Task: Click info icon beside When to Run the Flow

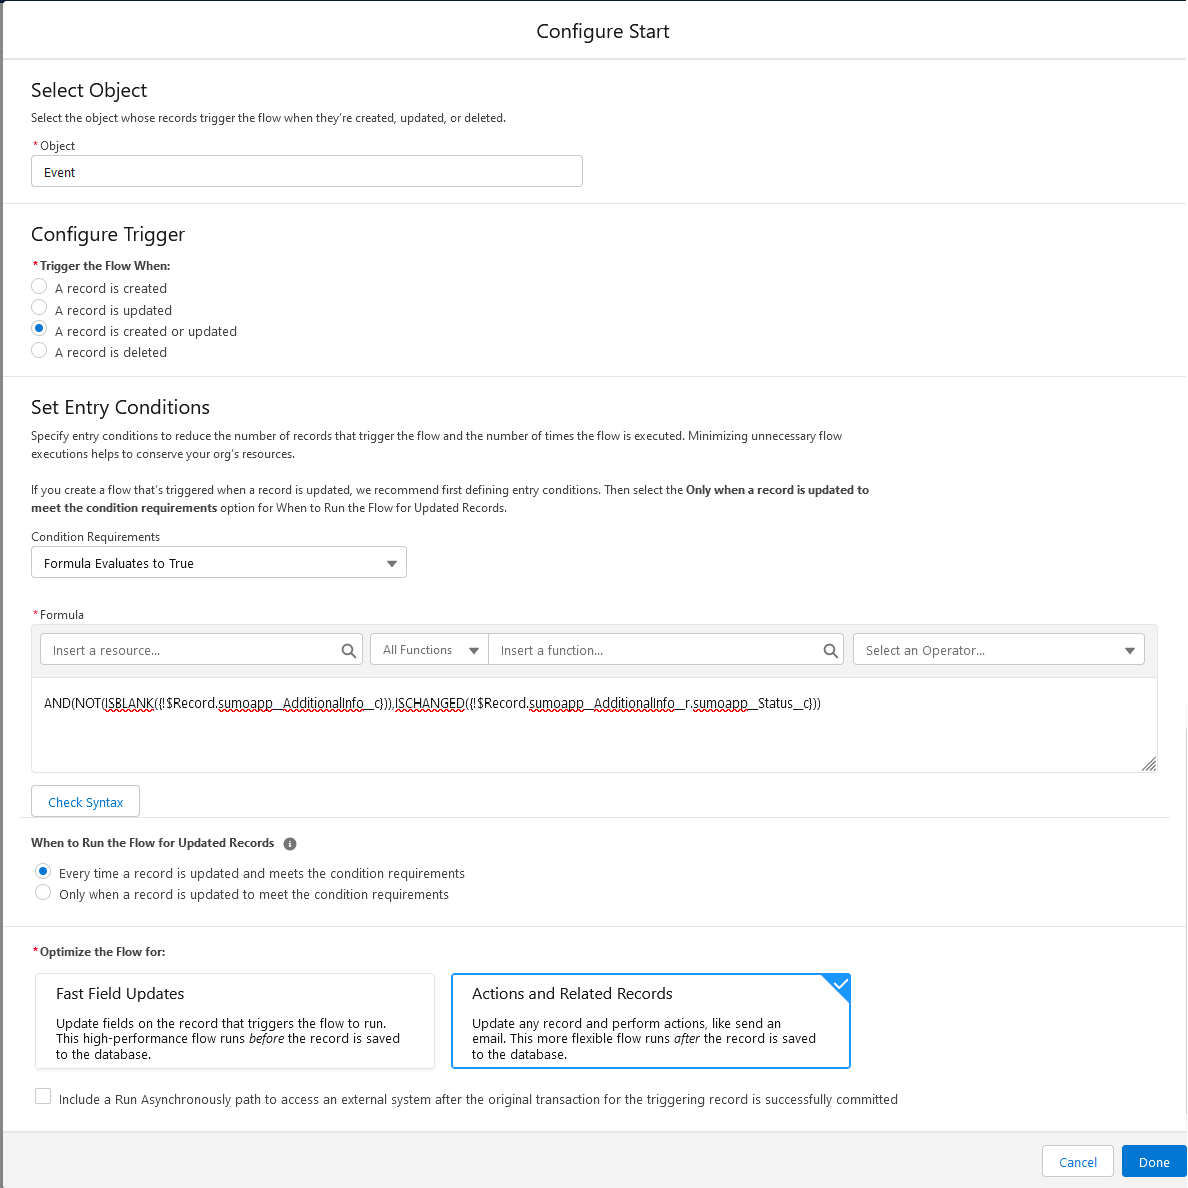Action: click(x=290, y=844)
